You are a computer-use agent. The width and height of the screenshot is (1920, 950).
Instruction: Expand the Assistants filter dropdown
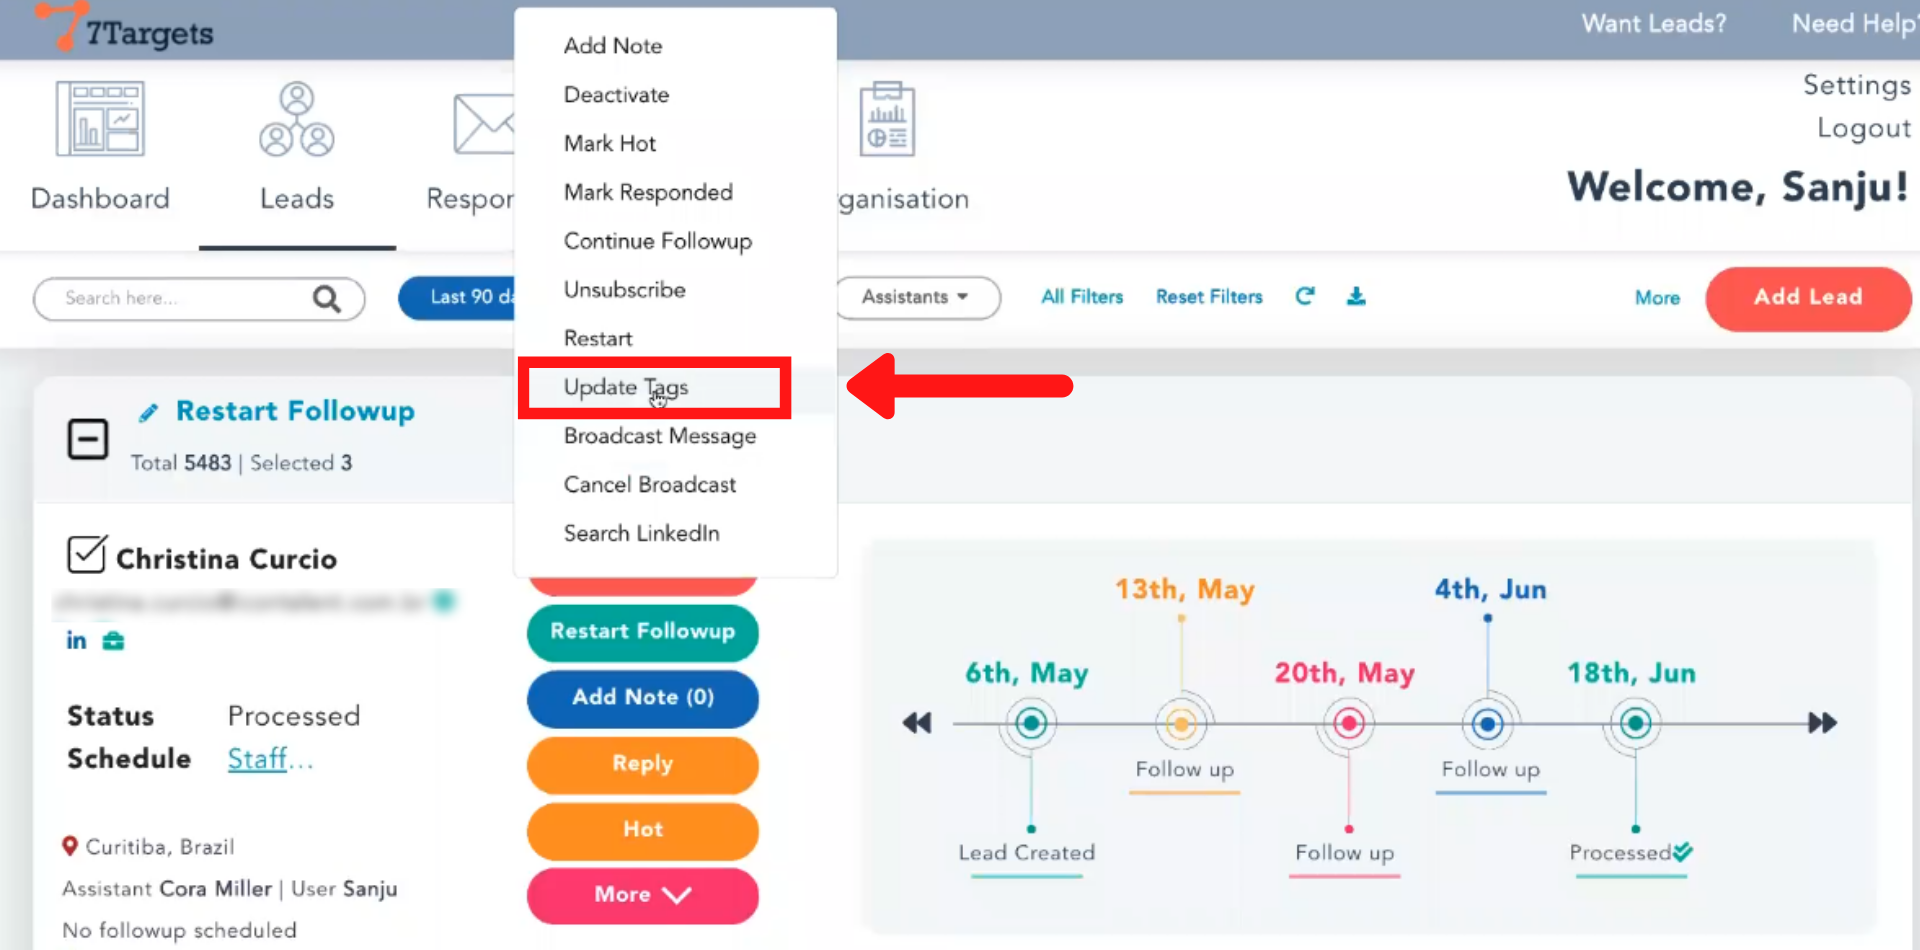pyautogui.click(x=915, y=297)
